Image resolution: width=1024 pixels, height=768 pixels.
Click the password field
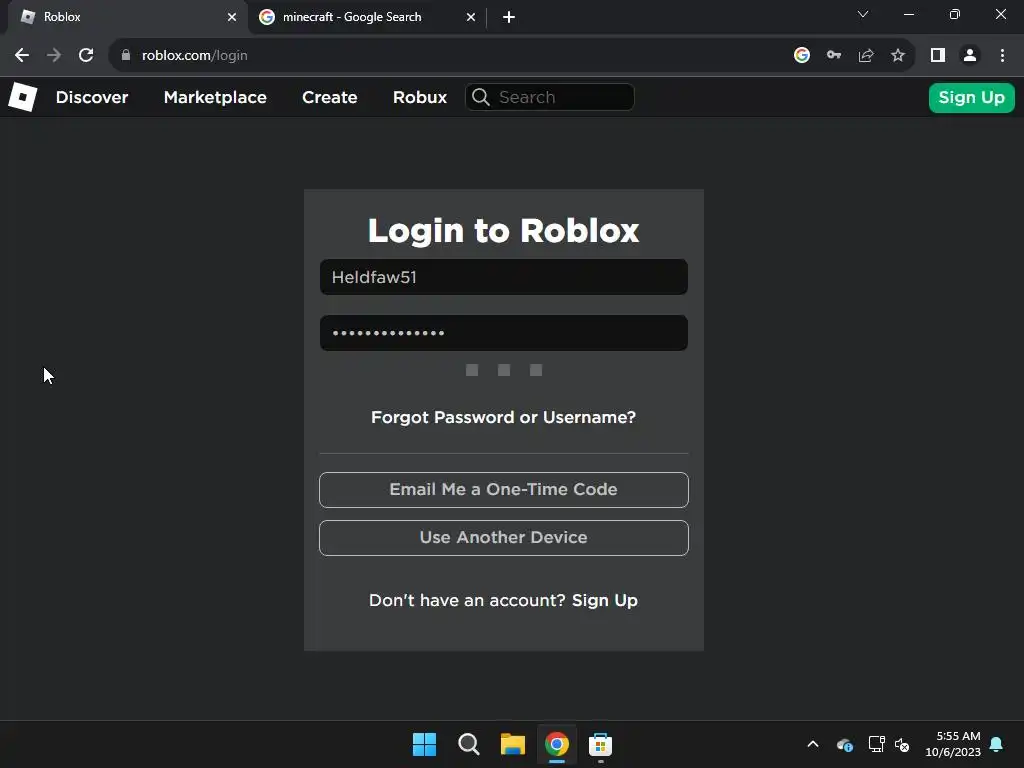click(x=504, y=333)
